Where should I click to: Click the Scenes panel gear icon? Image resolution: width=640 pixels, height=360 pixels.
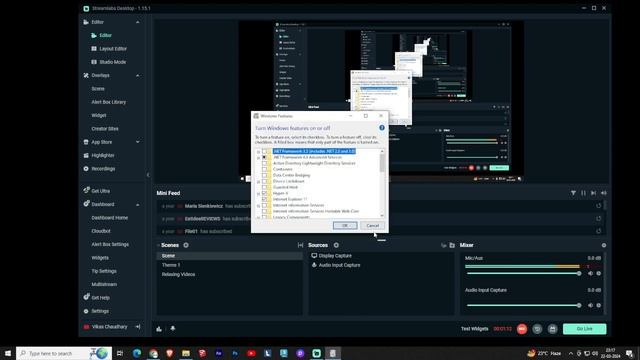pyautogui.click(x=186, y=245)
